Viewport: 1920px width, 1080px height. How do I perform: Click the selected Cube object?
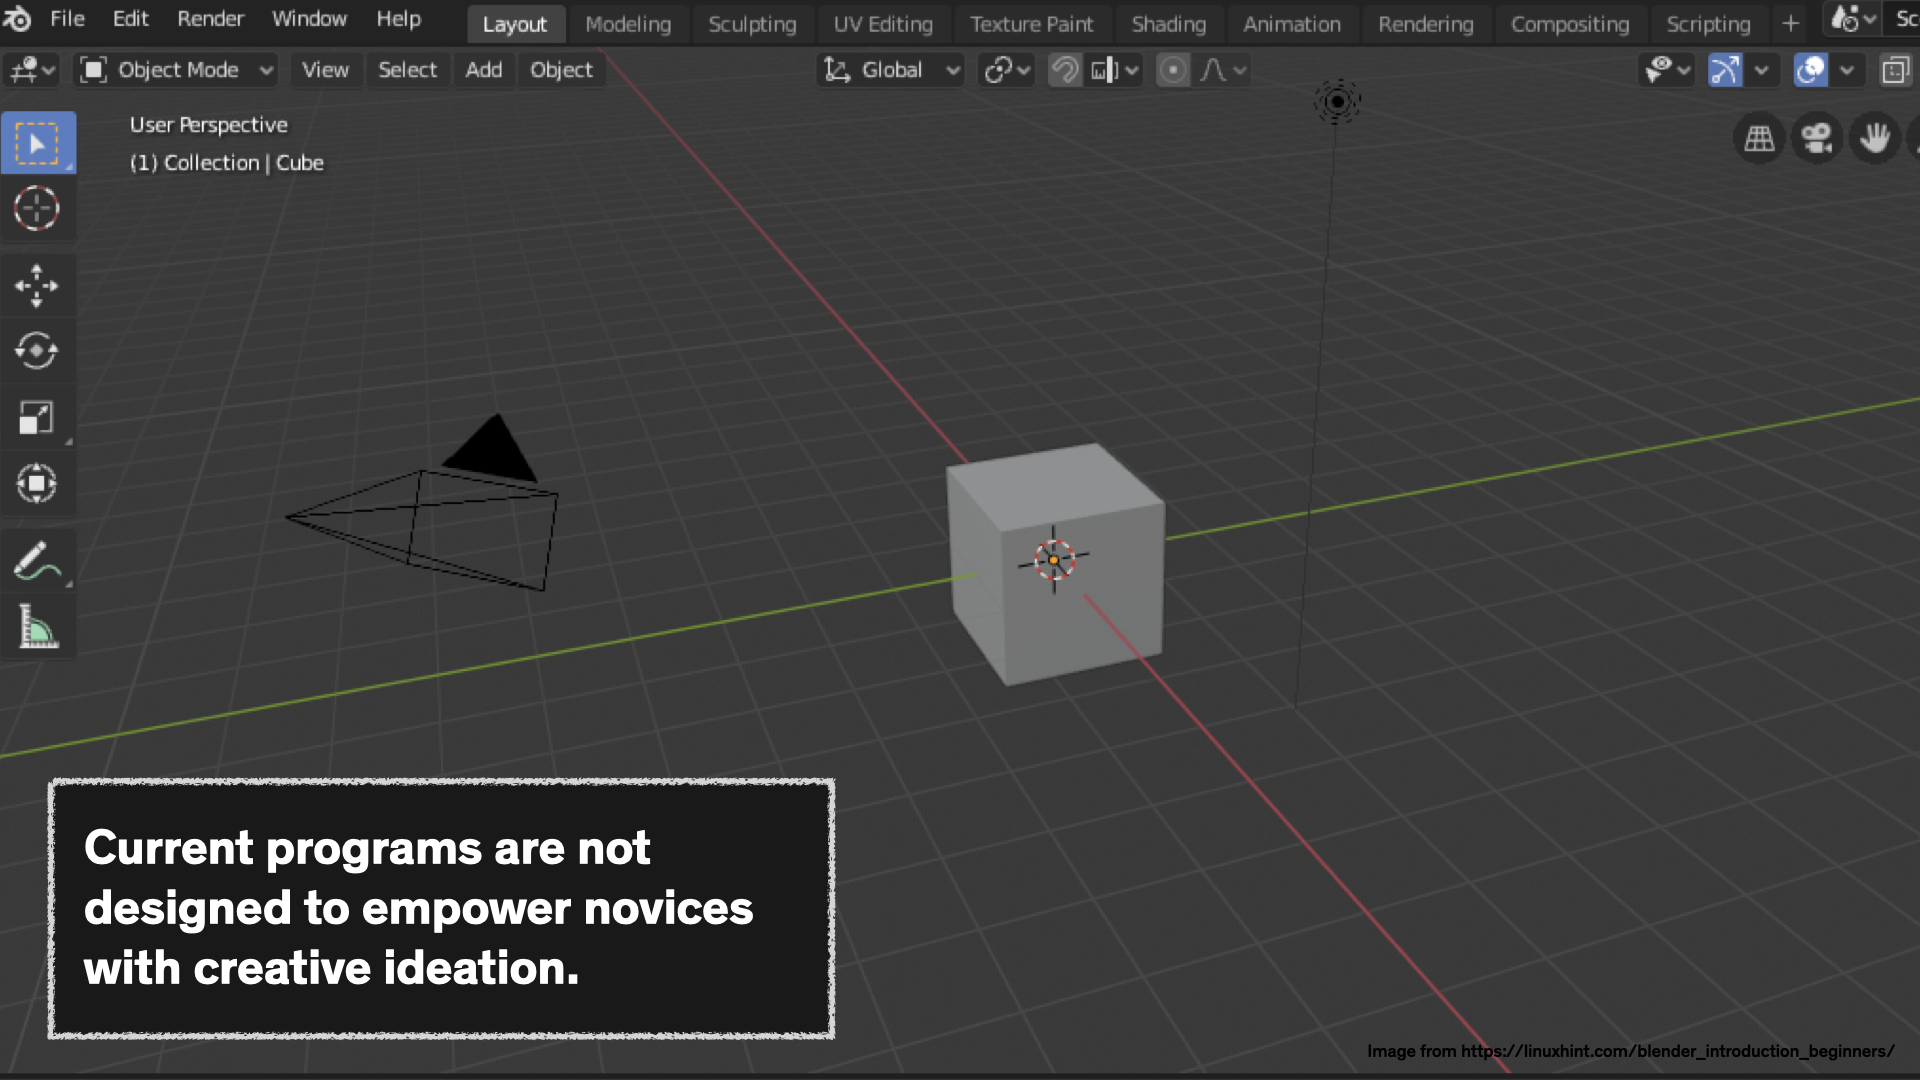coord(1055,560)
